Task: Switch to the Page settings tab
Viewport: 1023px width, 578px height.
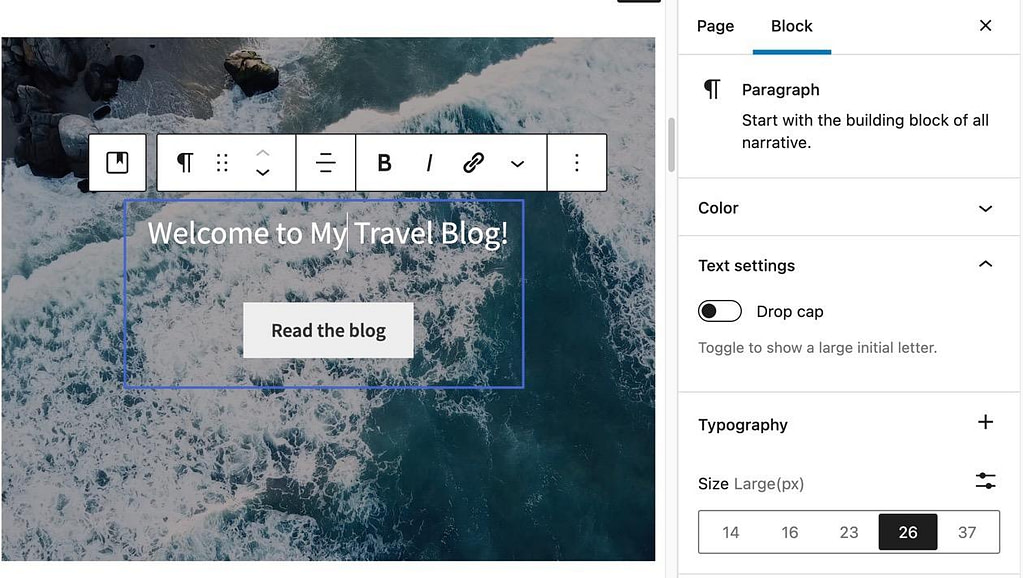Action: pyautogui.click(x=715, y=26)
